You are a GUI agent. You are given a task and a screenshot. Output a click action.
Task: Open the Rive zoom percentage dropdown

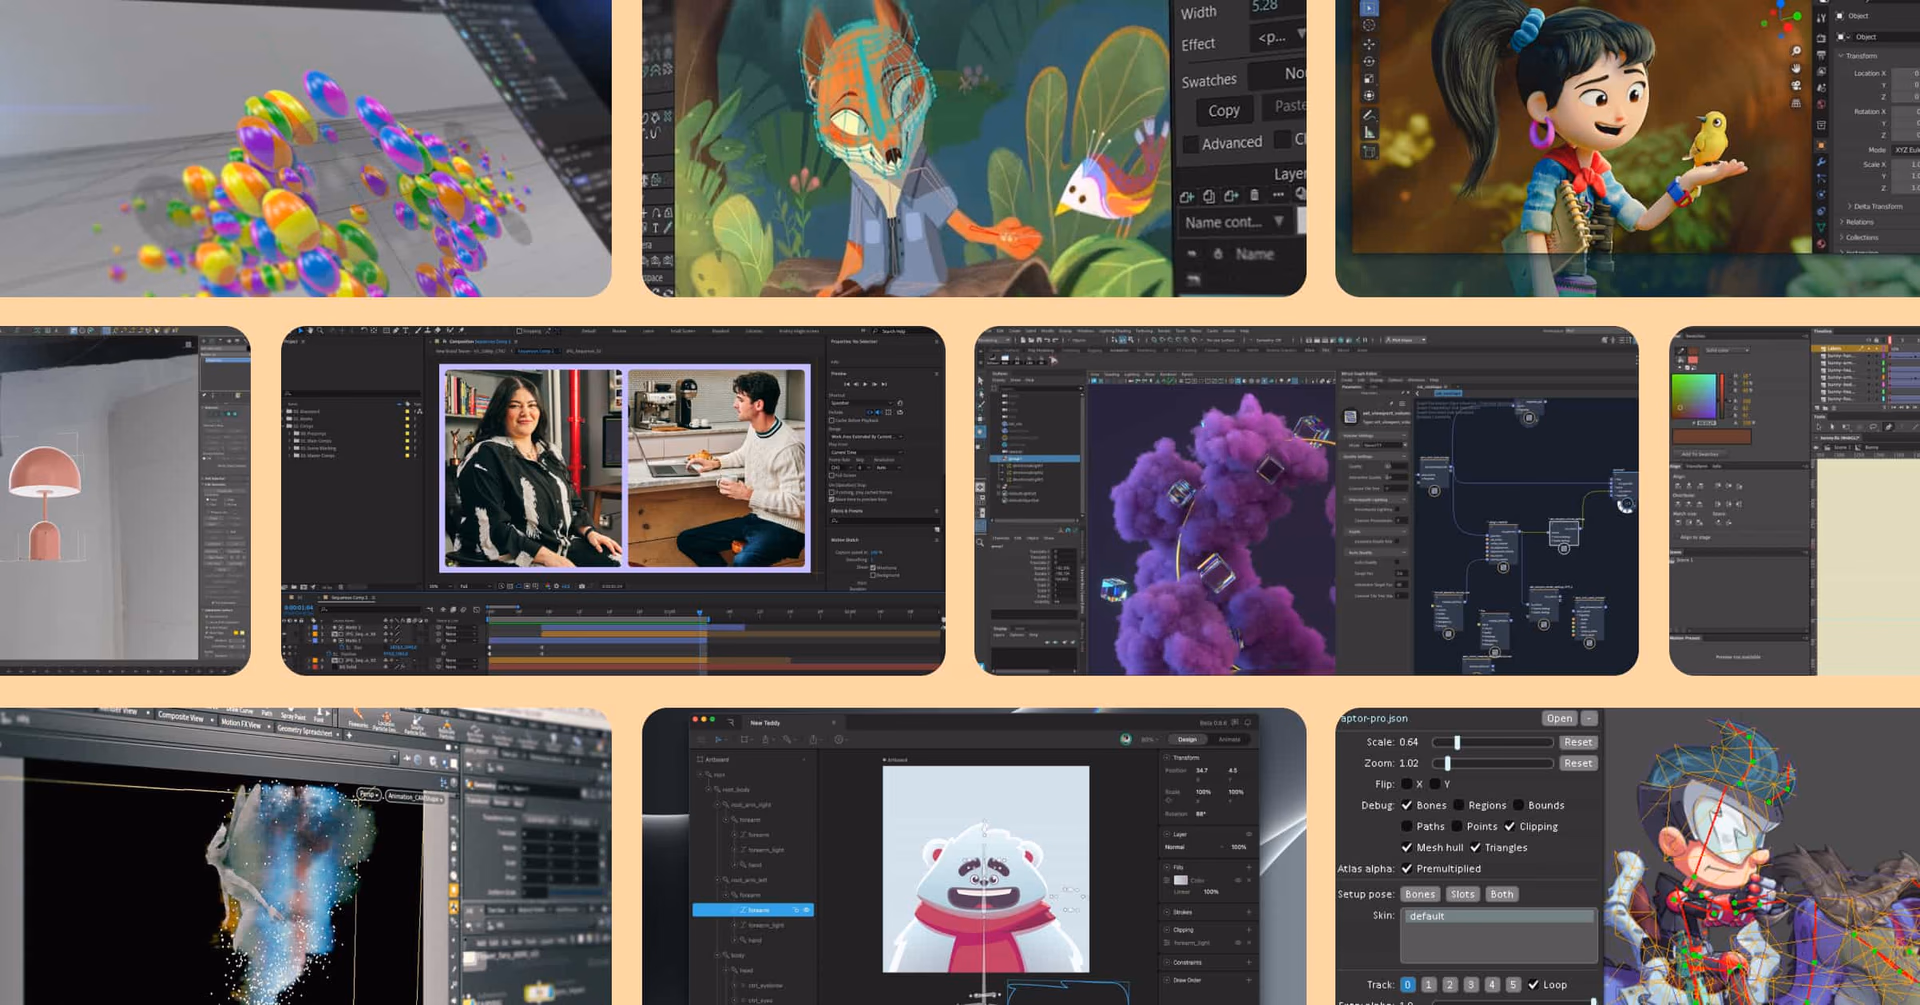click(x=1151, y=740)
